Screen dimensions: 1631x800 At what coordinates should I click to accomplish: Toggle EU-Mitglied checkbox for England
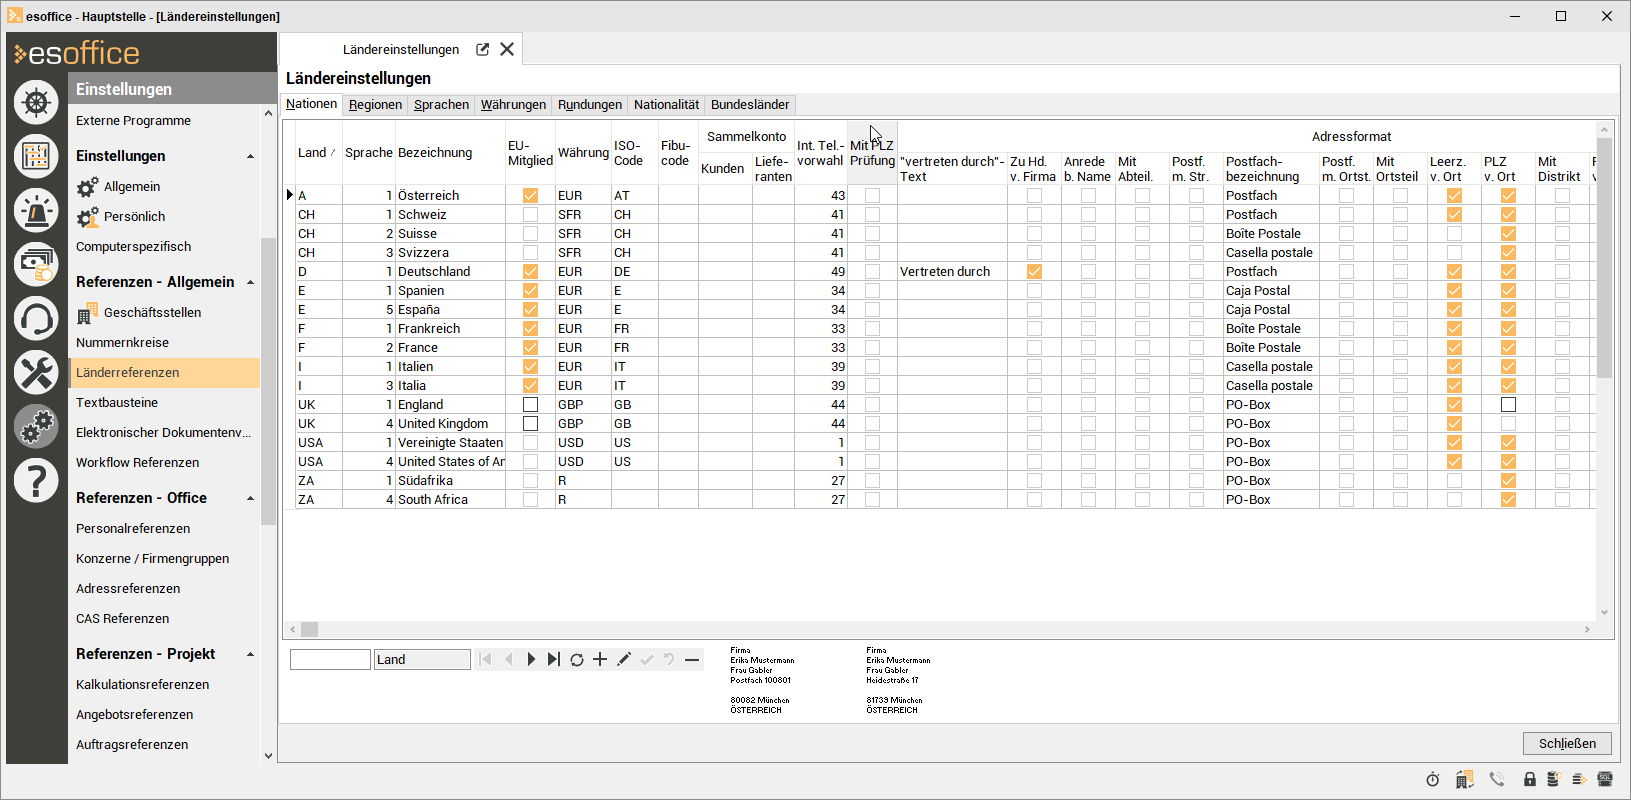(530, 405)
